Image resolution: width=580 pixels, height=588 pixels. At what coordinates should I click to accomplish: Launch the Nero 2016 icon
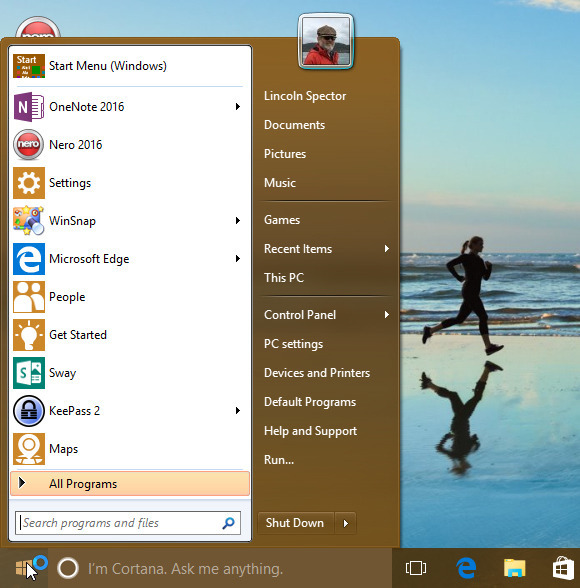28,145
